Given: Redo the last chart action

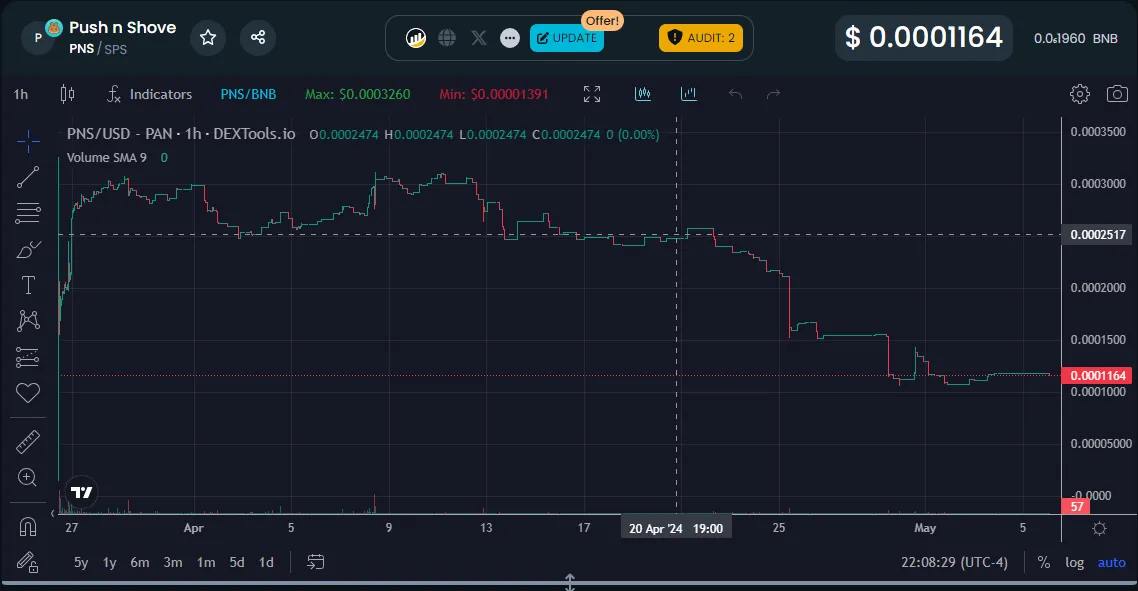Looking at the screenshot, I should [x=774, y=94].
